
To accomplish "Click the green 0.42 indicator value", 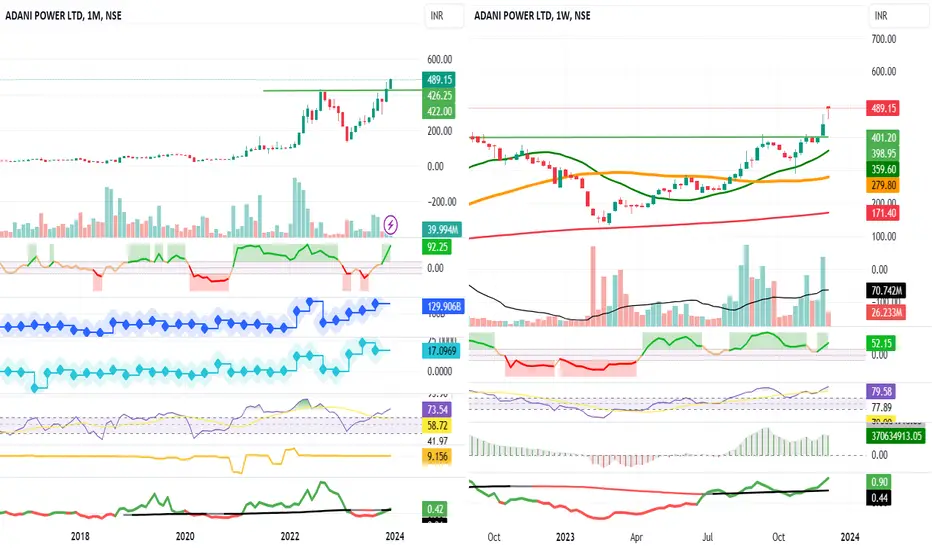I will pyautogui.click(x=435, y=509).
